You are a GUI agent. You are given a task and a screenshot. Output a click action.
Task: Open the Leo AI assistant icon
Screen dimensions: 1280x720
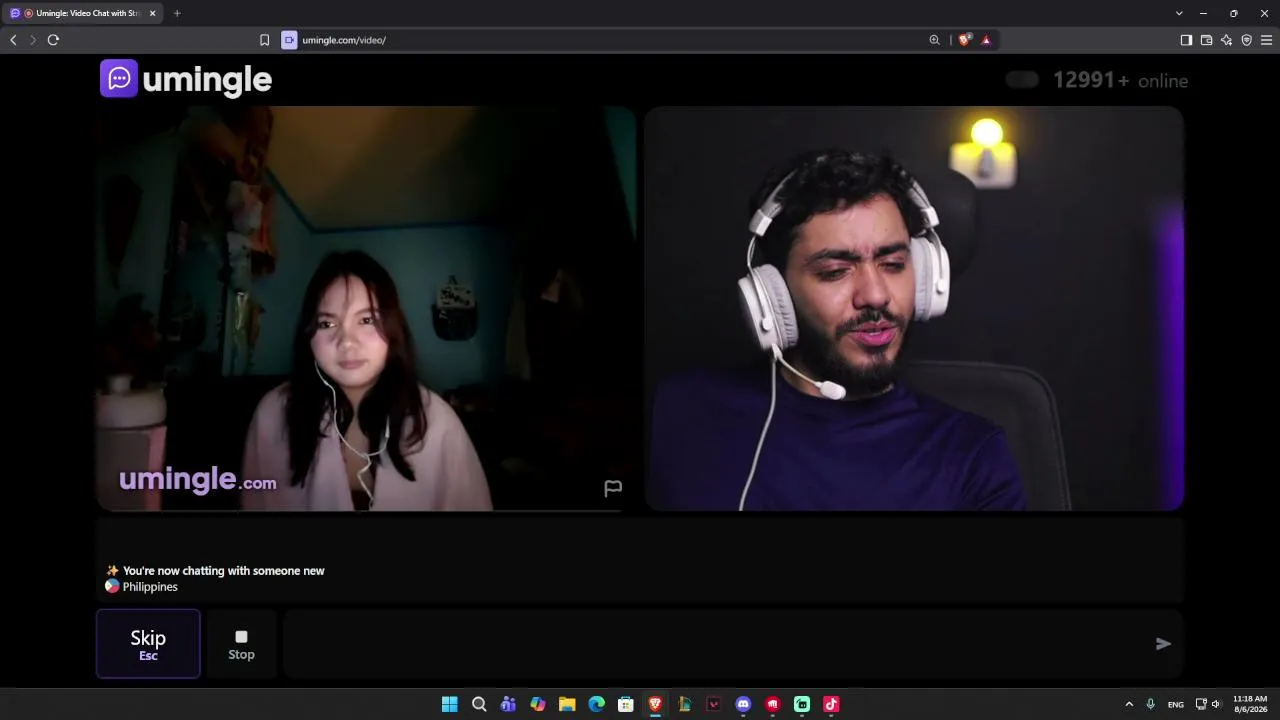(1226, 40)
